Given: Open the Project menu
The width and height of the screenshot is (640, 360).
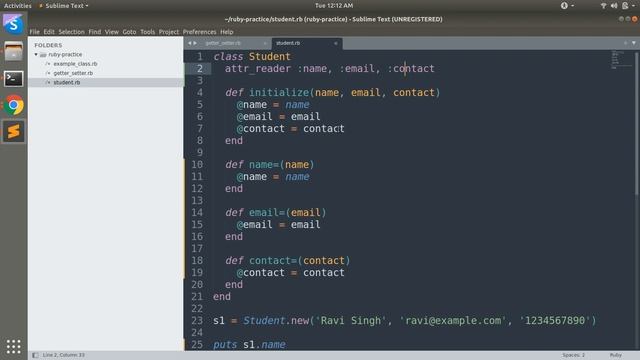Looking at the screenshot, I should click(169, 32).
